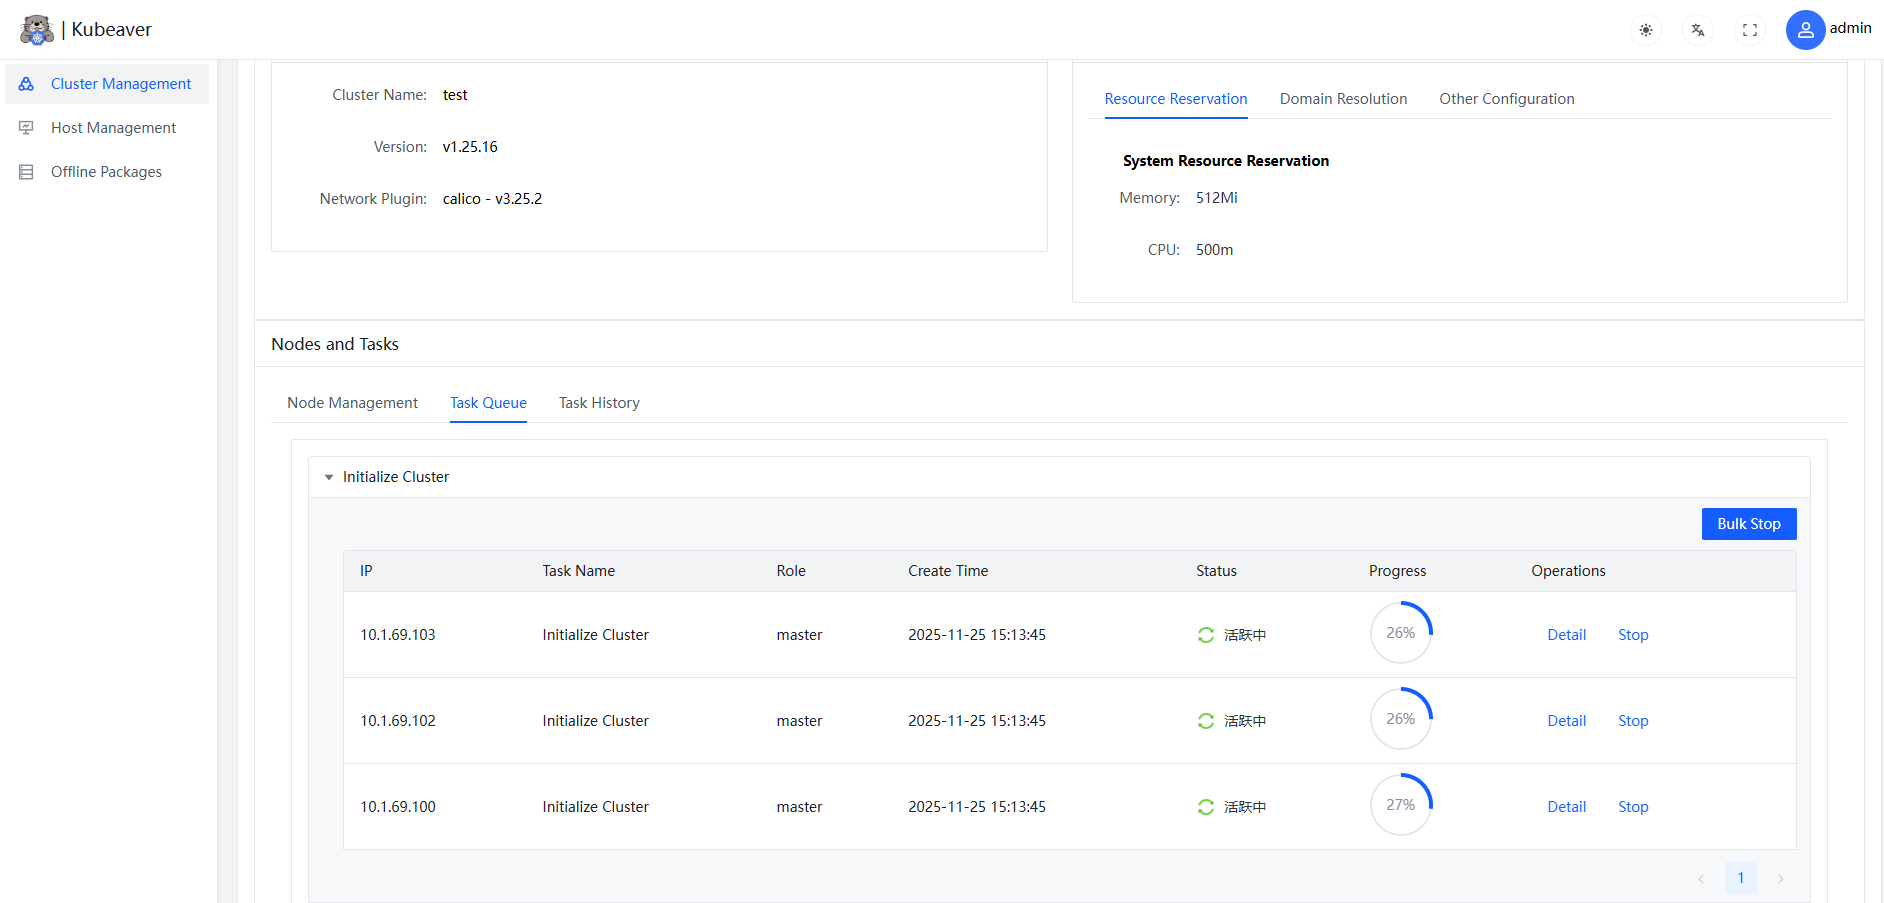Click the Host Management sidebar icon
The image size is (1884, 903).
coord(26,128)
